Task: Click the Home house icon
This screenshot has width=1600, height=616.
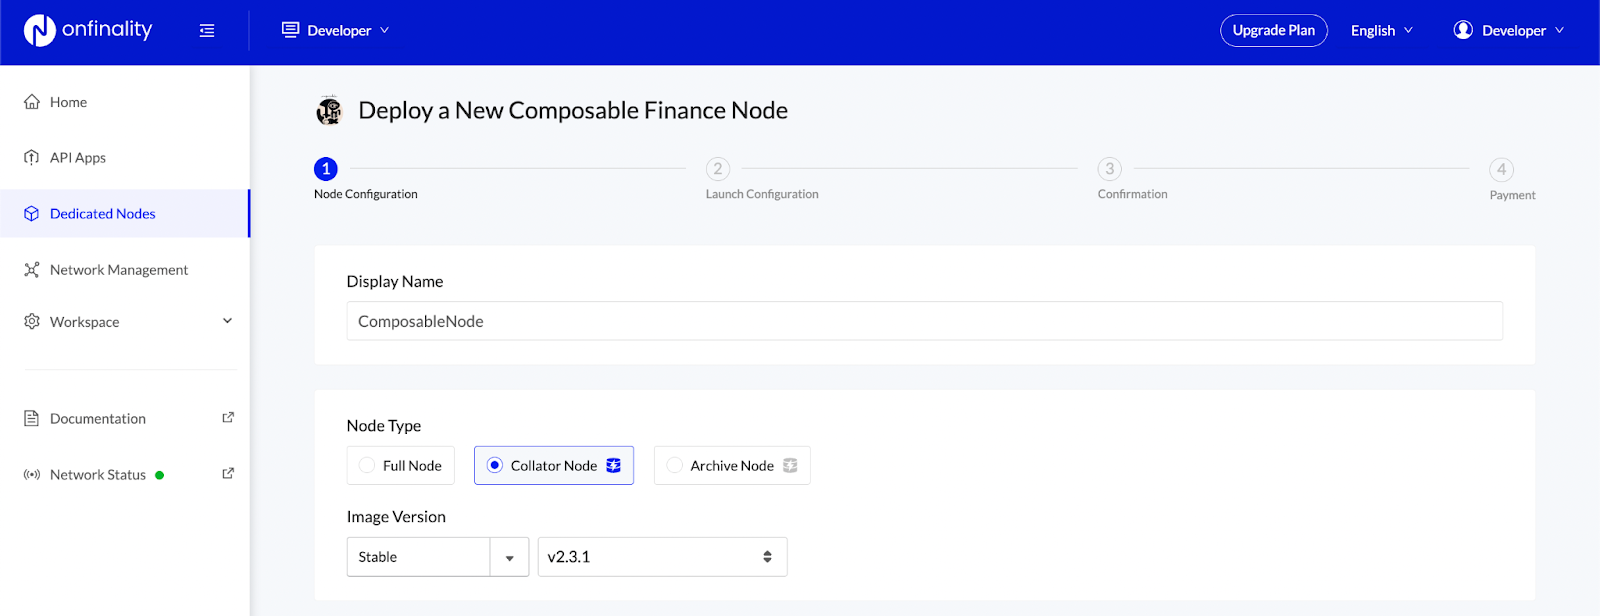Action: pos(32,102)
